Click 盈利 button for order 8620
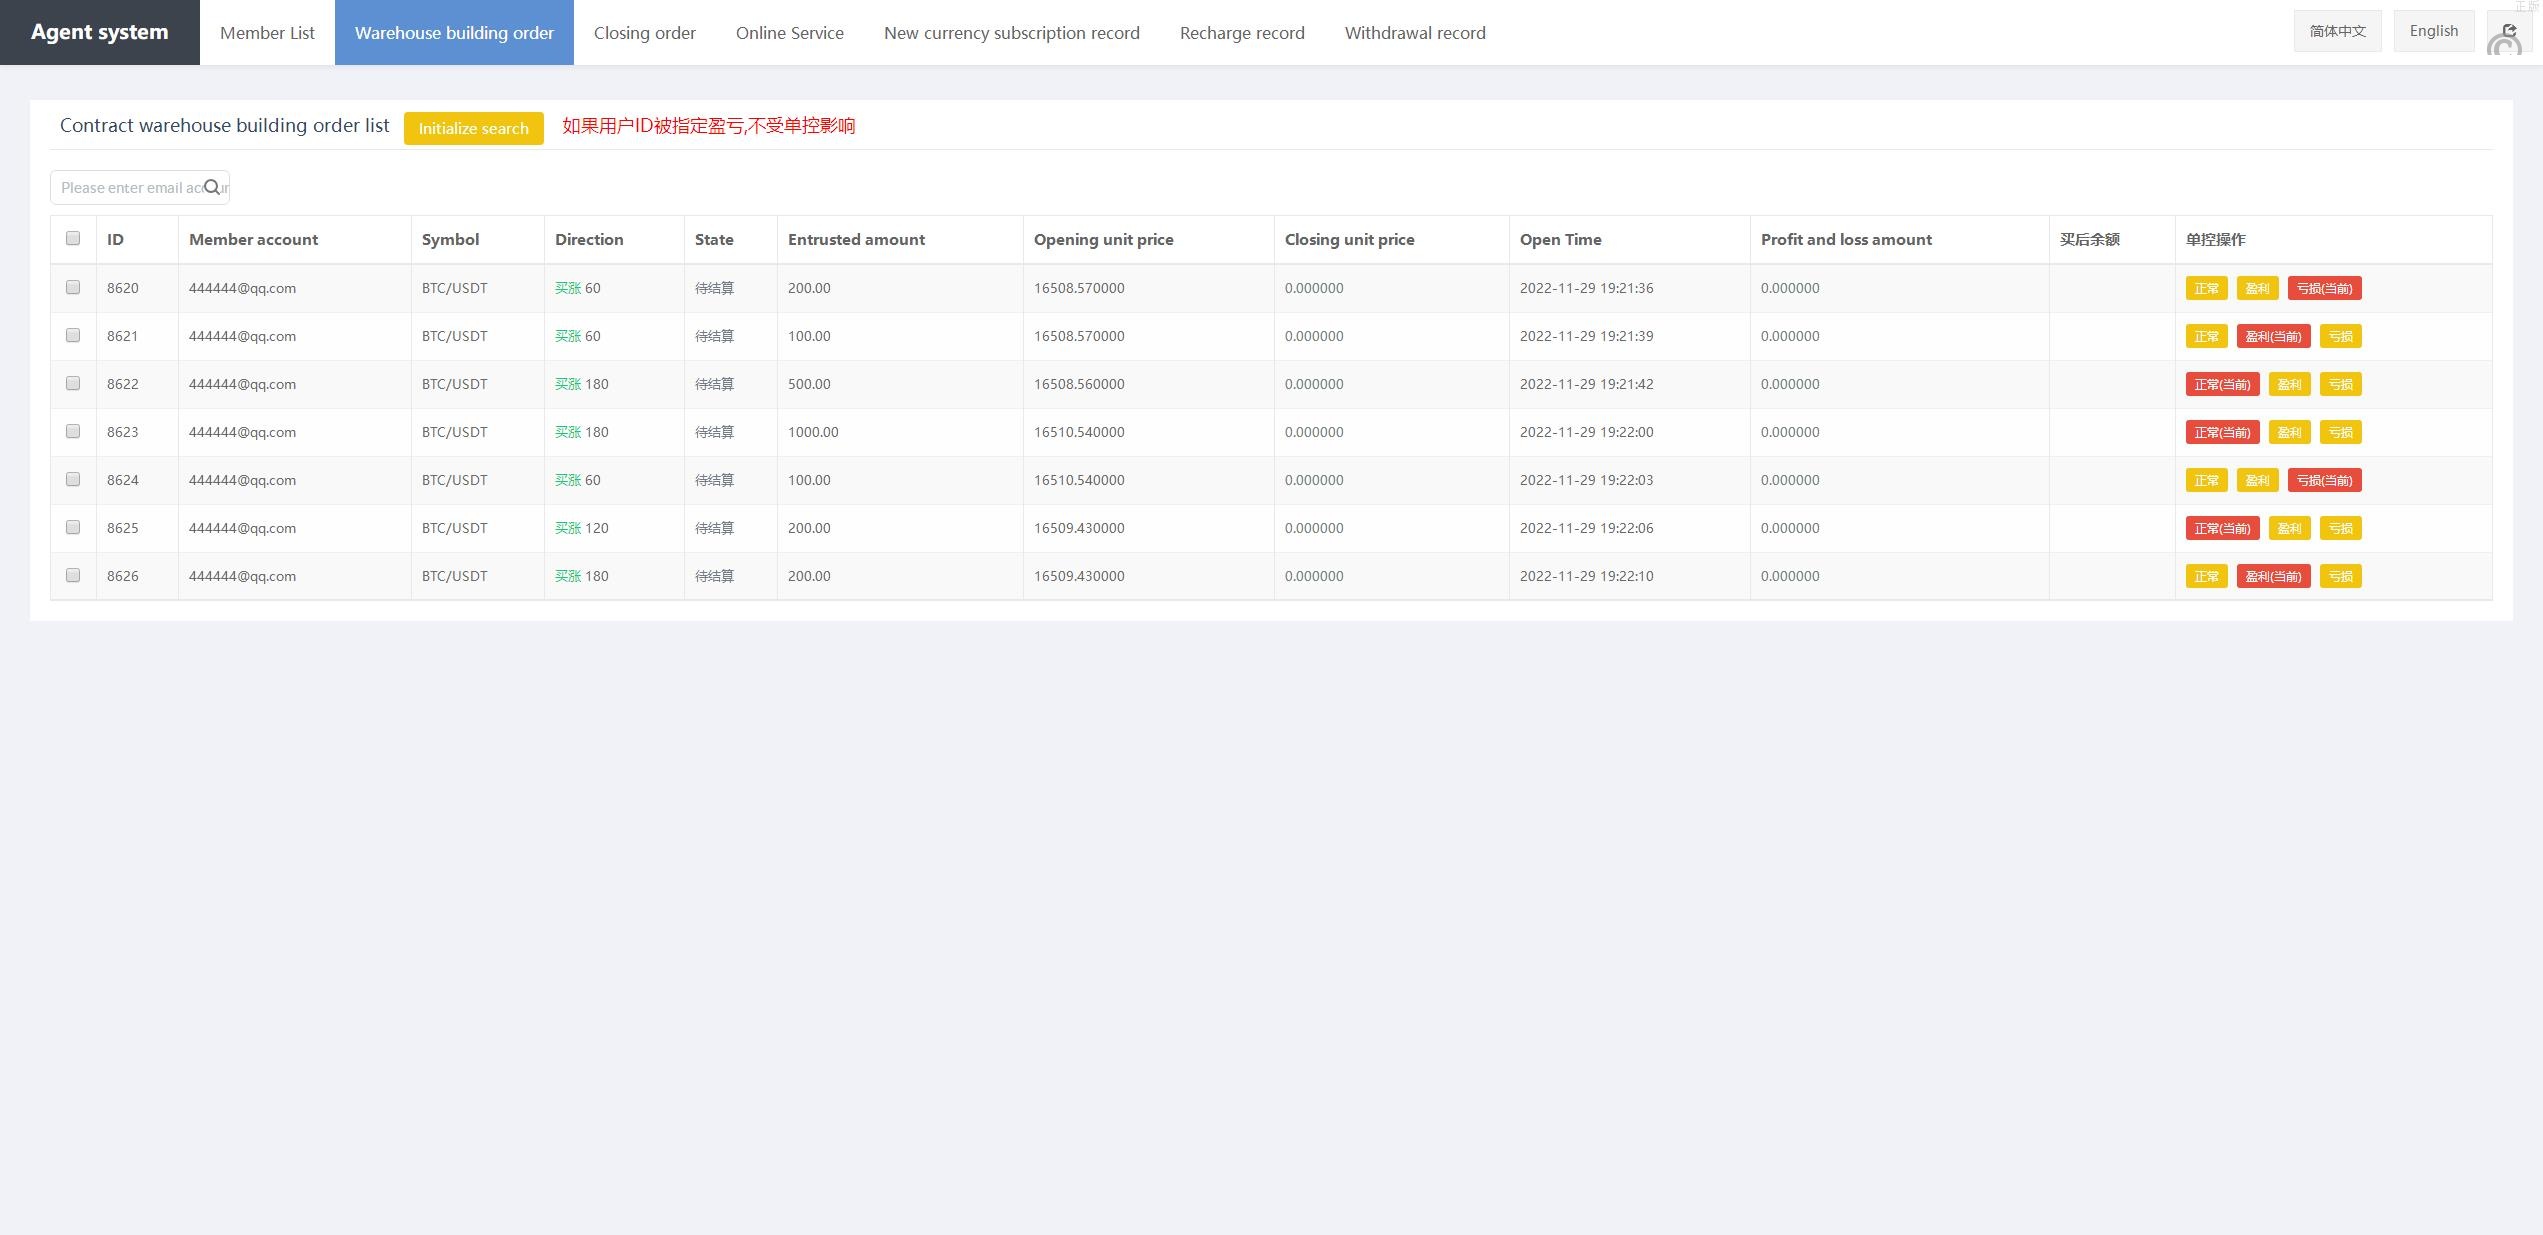This screenshot has width=2543, height=1235. pos(2257,288)
